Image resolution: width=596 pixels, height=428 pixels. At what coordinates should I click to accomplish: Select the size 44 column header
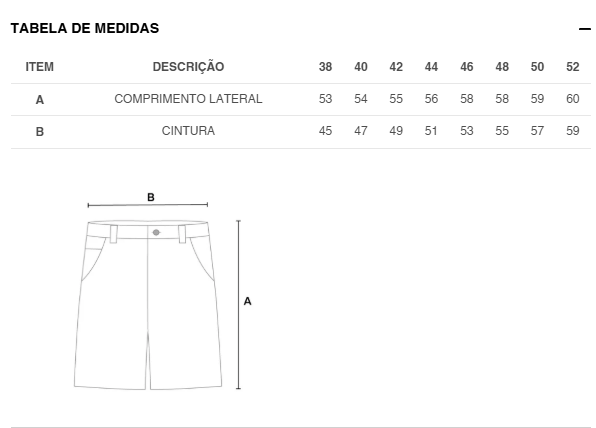(431, 67)
